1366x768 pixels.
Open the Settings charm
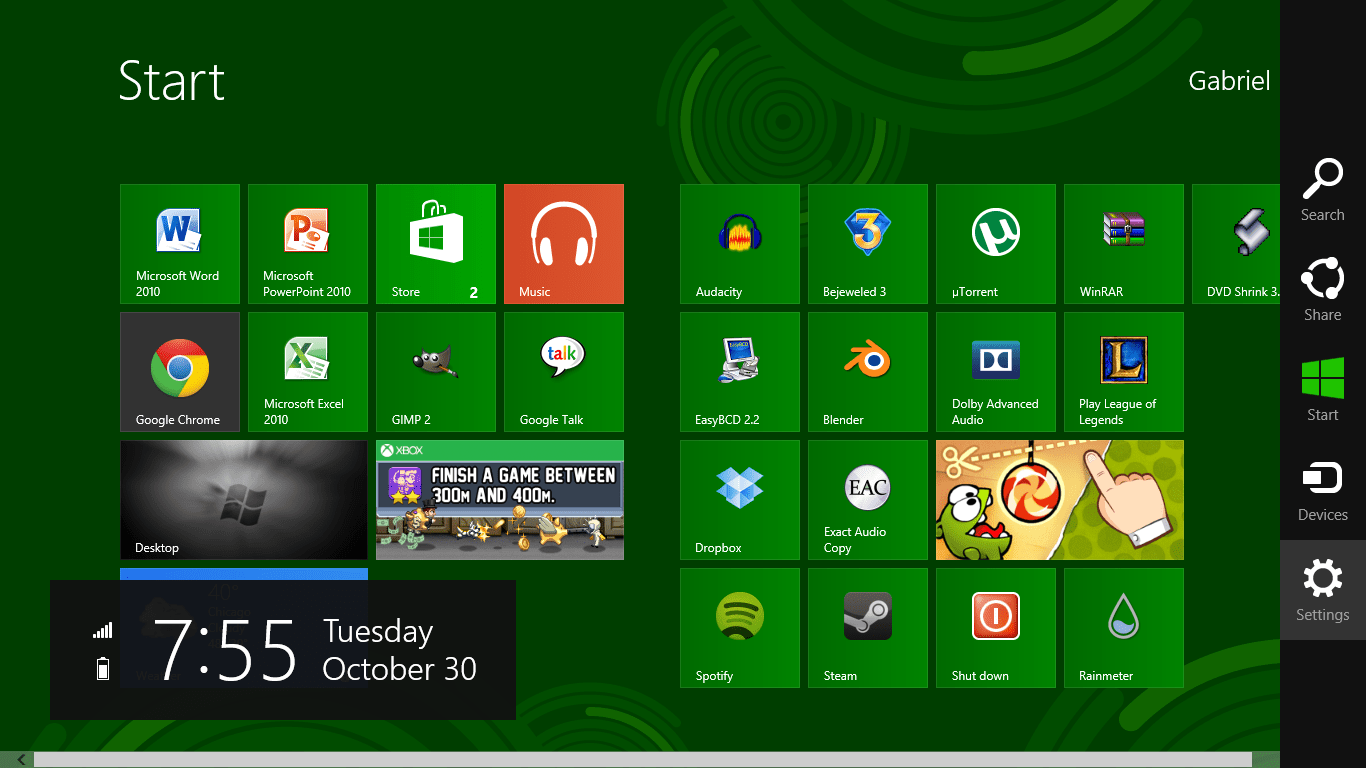pyautogui.click(x=1323, y=590)
